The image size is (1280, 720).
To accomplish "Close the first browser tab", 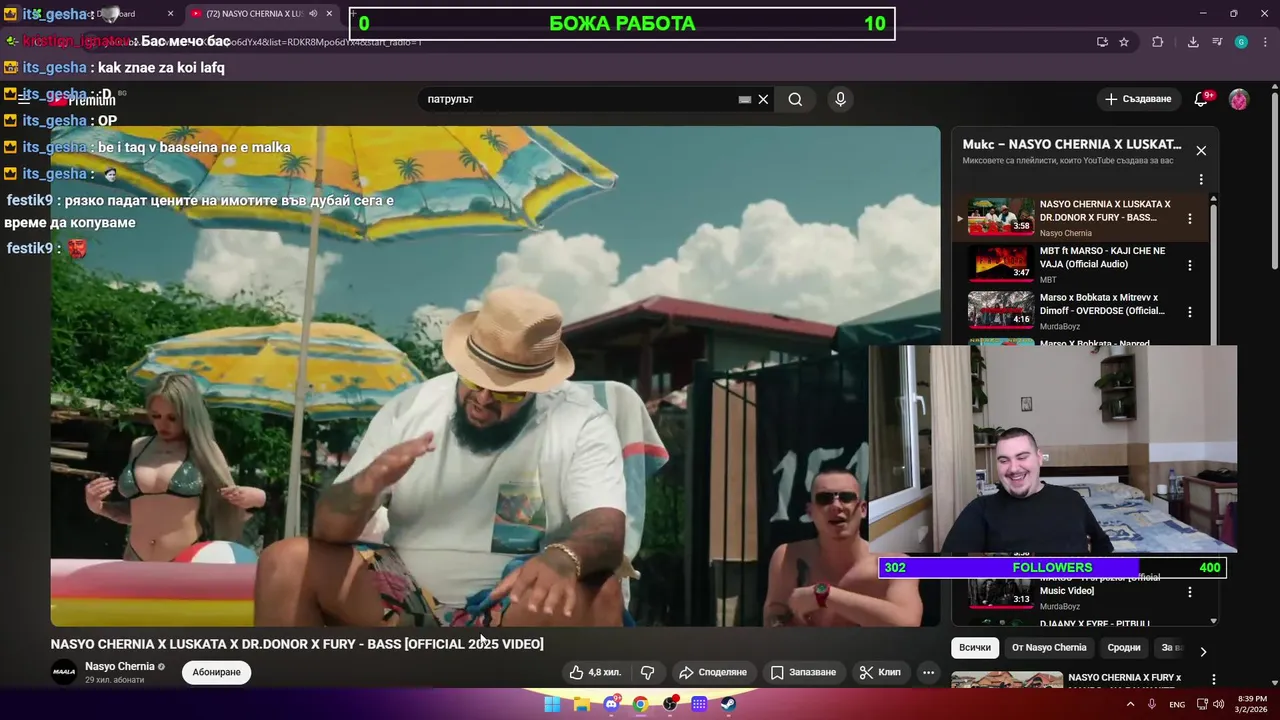I will pyautogui.click(x=170, y=14).
